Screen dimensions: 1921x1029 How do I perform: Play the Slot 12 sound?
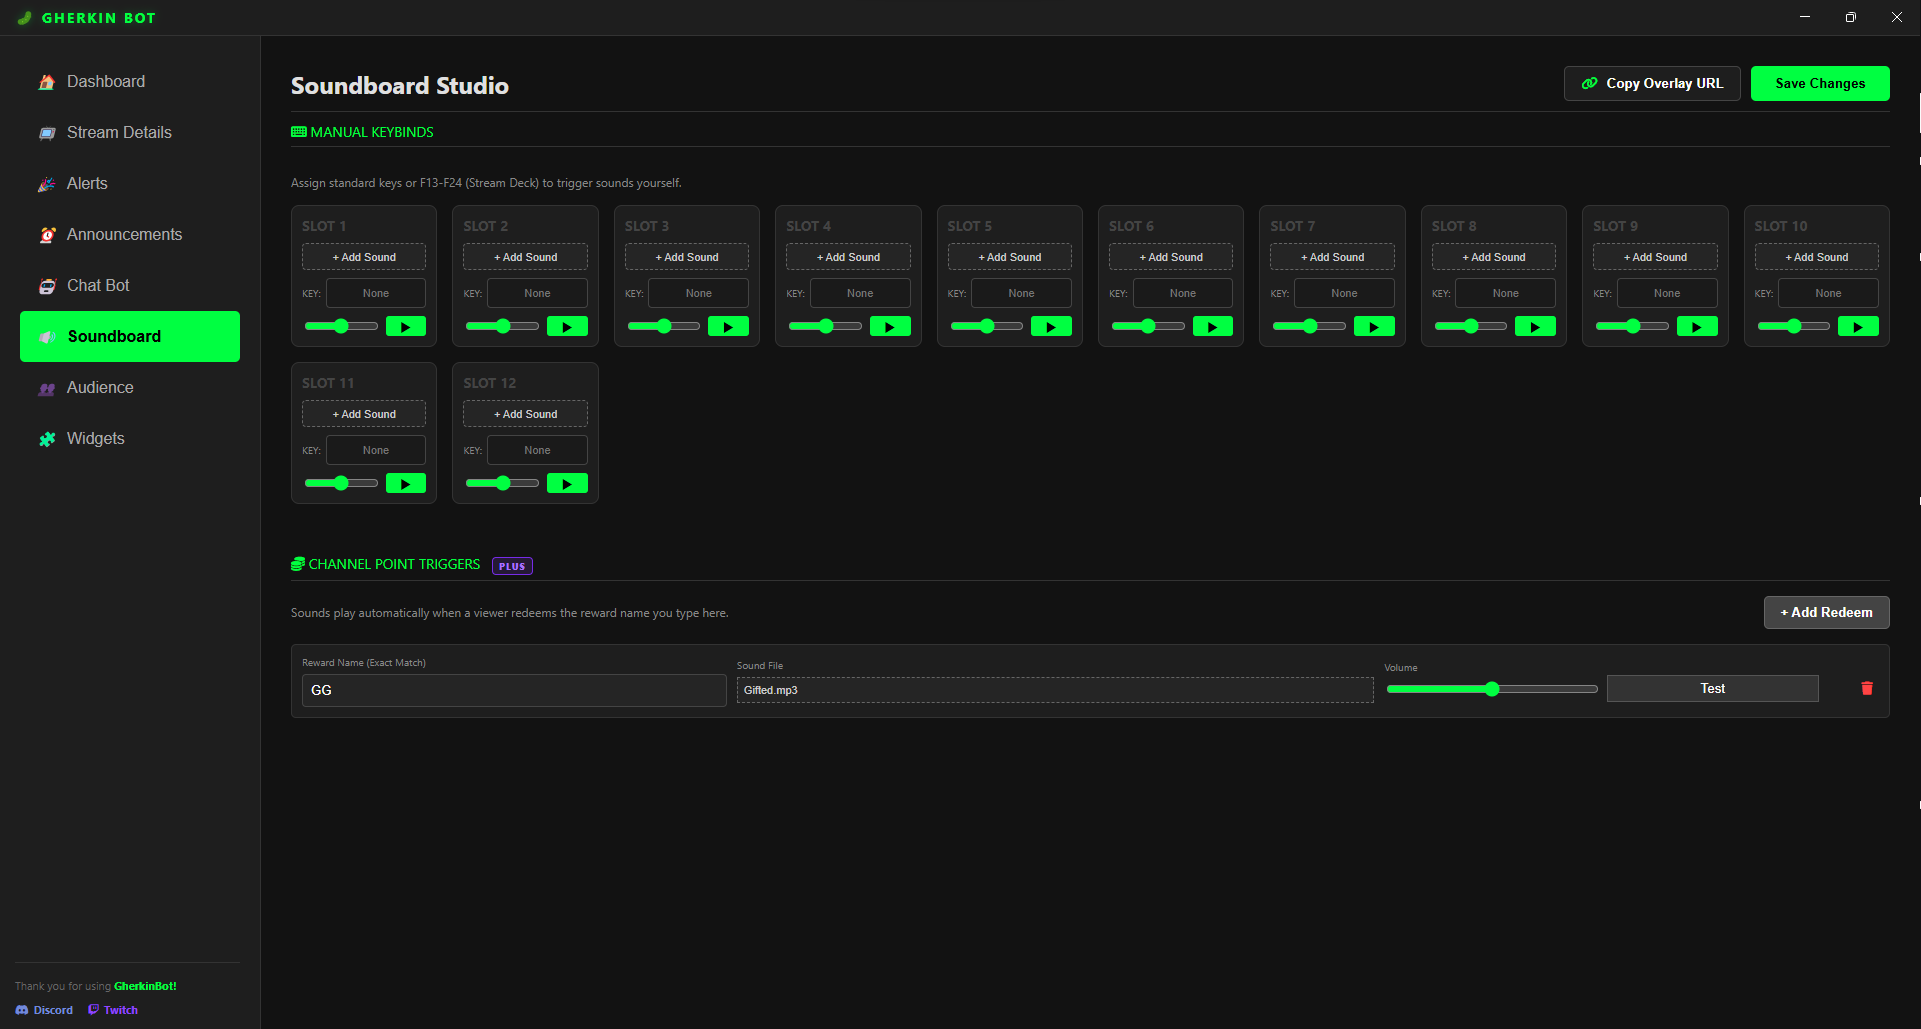click(x=567, y=482)
